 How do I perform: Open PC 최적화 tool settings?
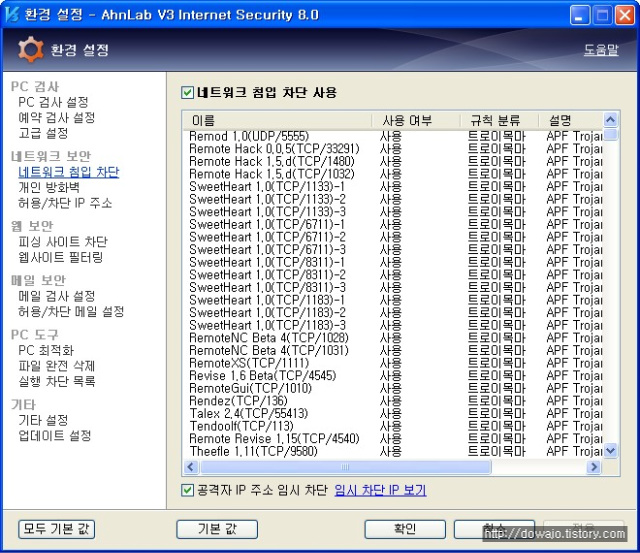(x=46, y=350)
